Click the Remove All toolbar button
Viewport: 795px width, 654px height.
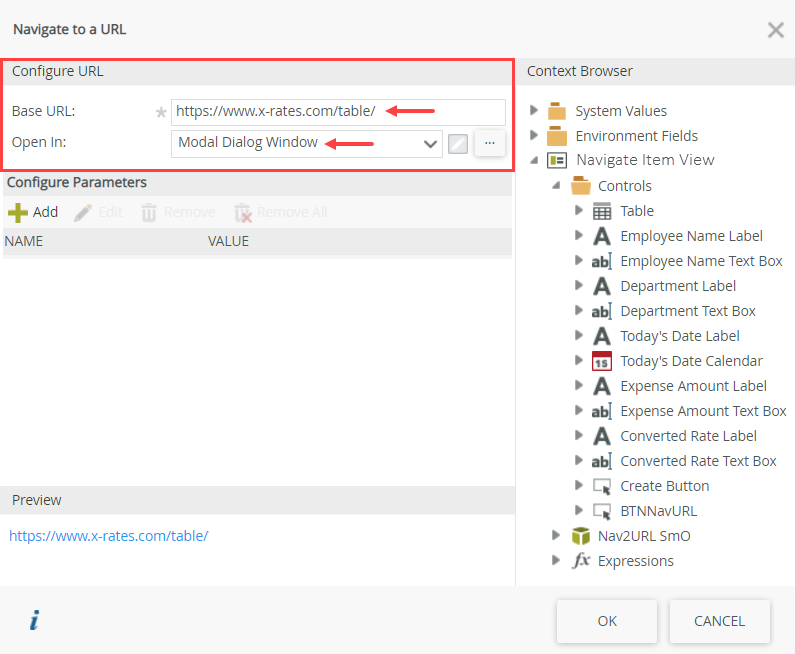[x=281, y=212]
